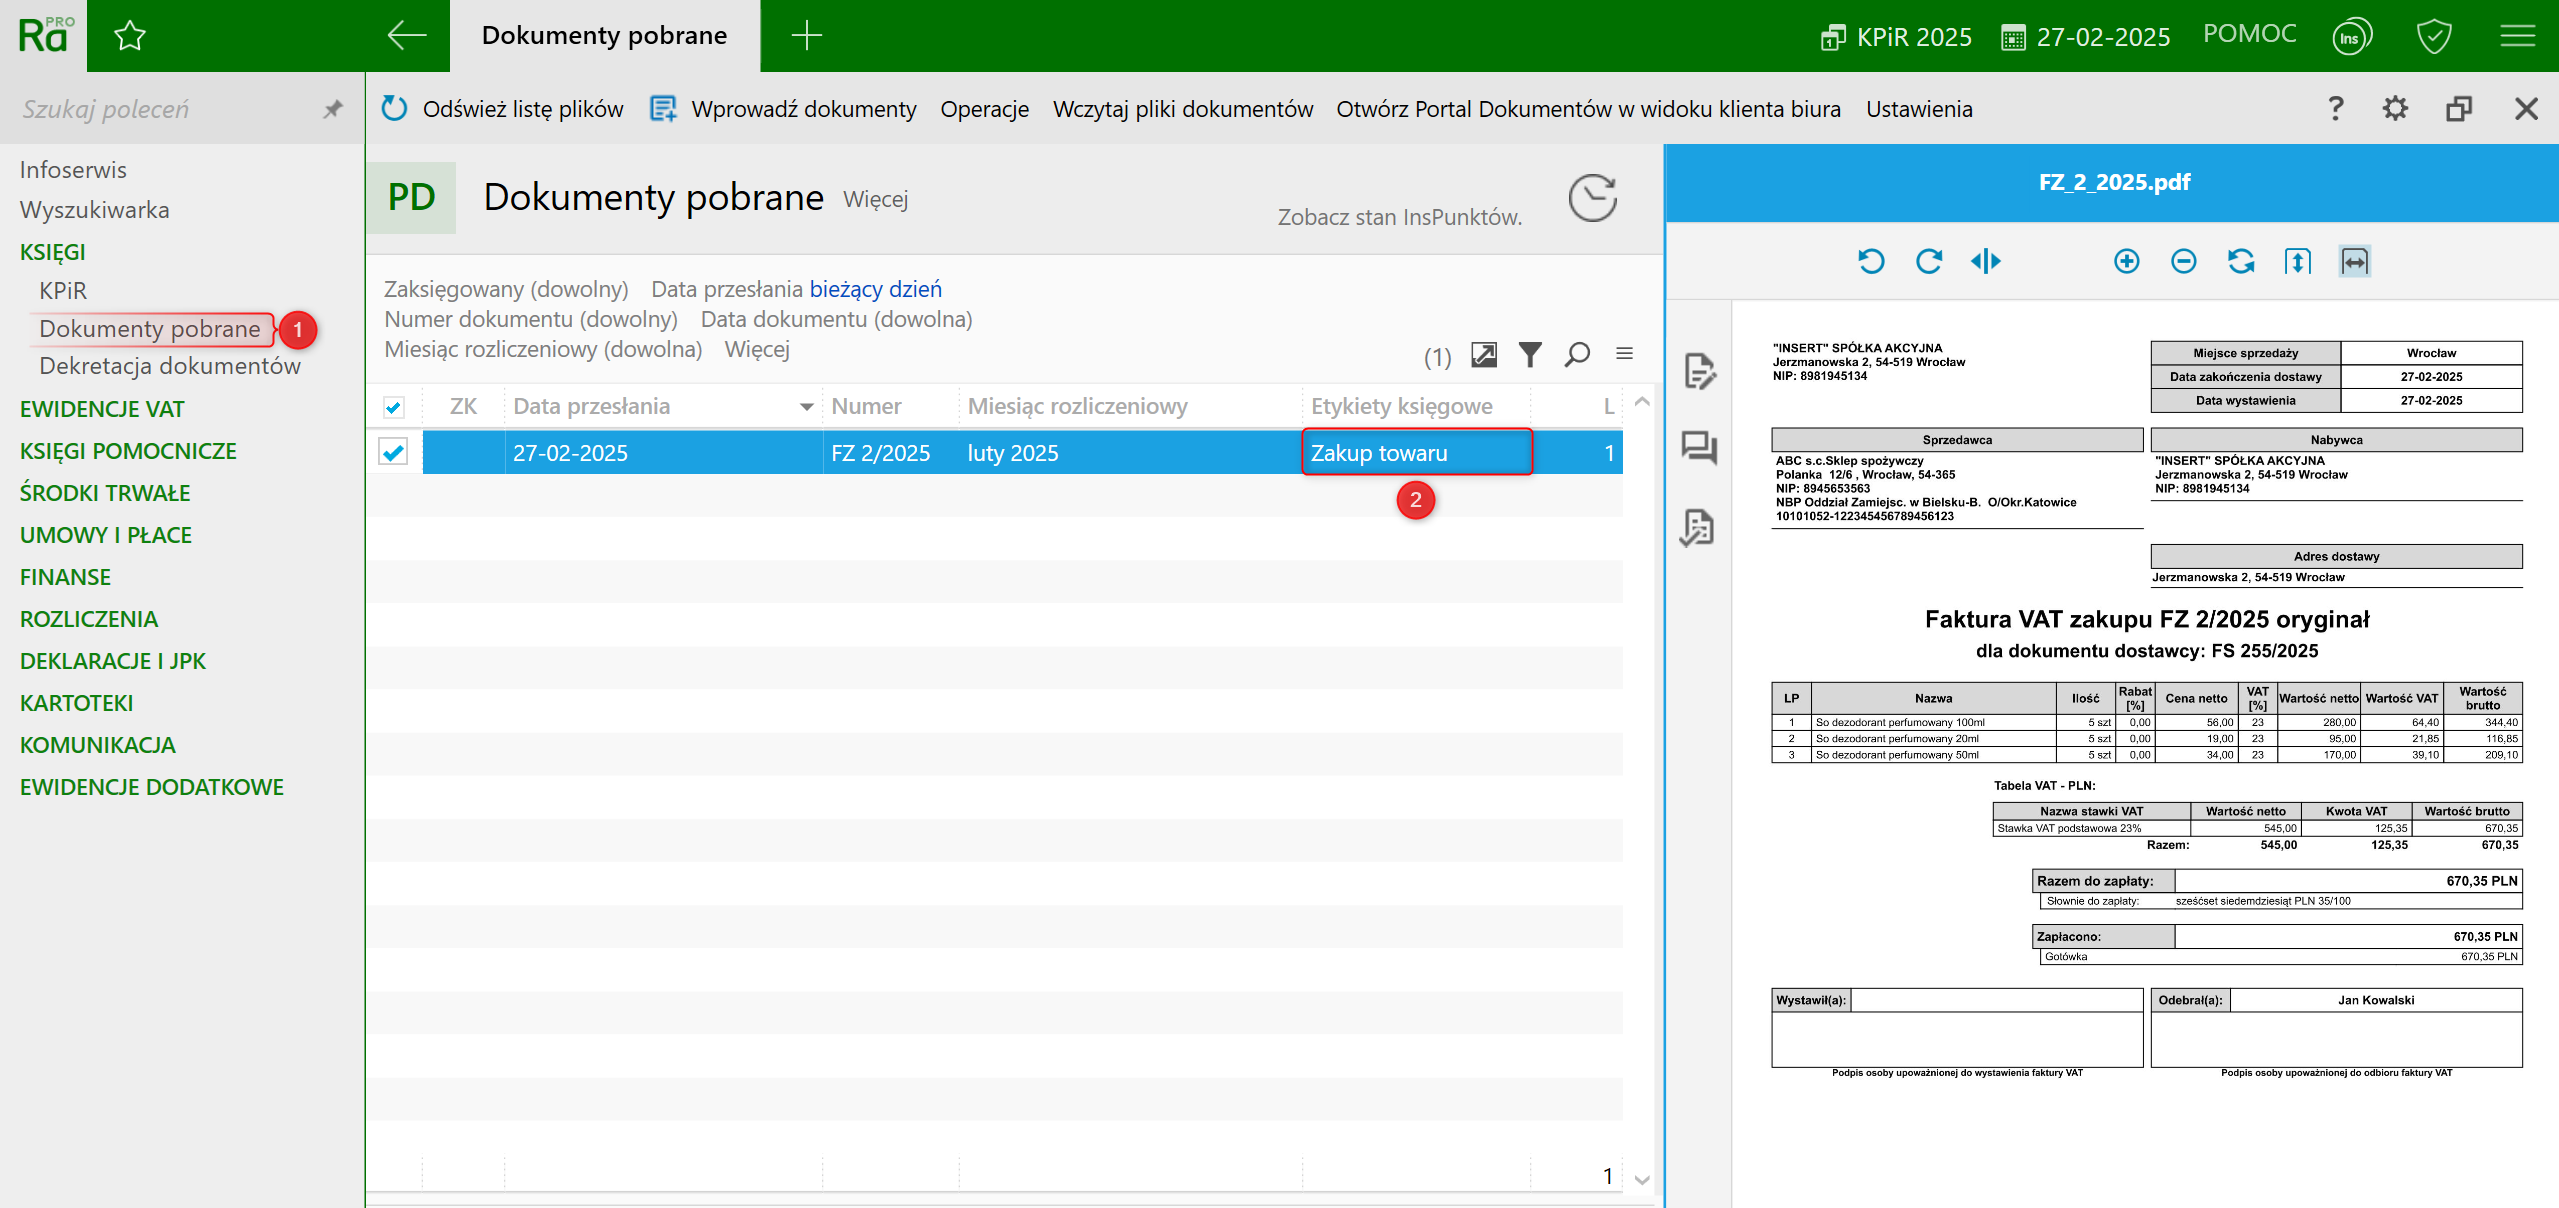
Task: Open the filter funnel icon
Action: point(1529,355)
